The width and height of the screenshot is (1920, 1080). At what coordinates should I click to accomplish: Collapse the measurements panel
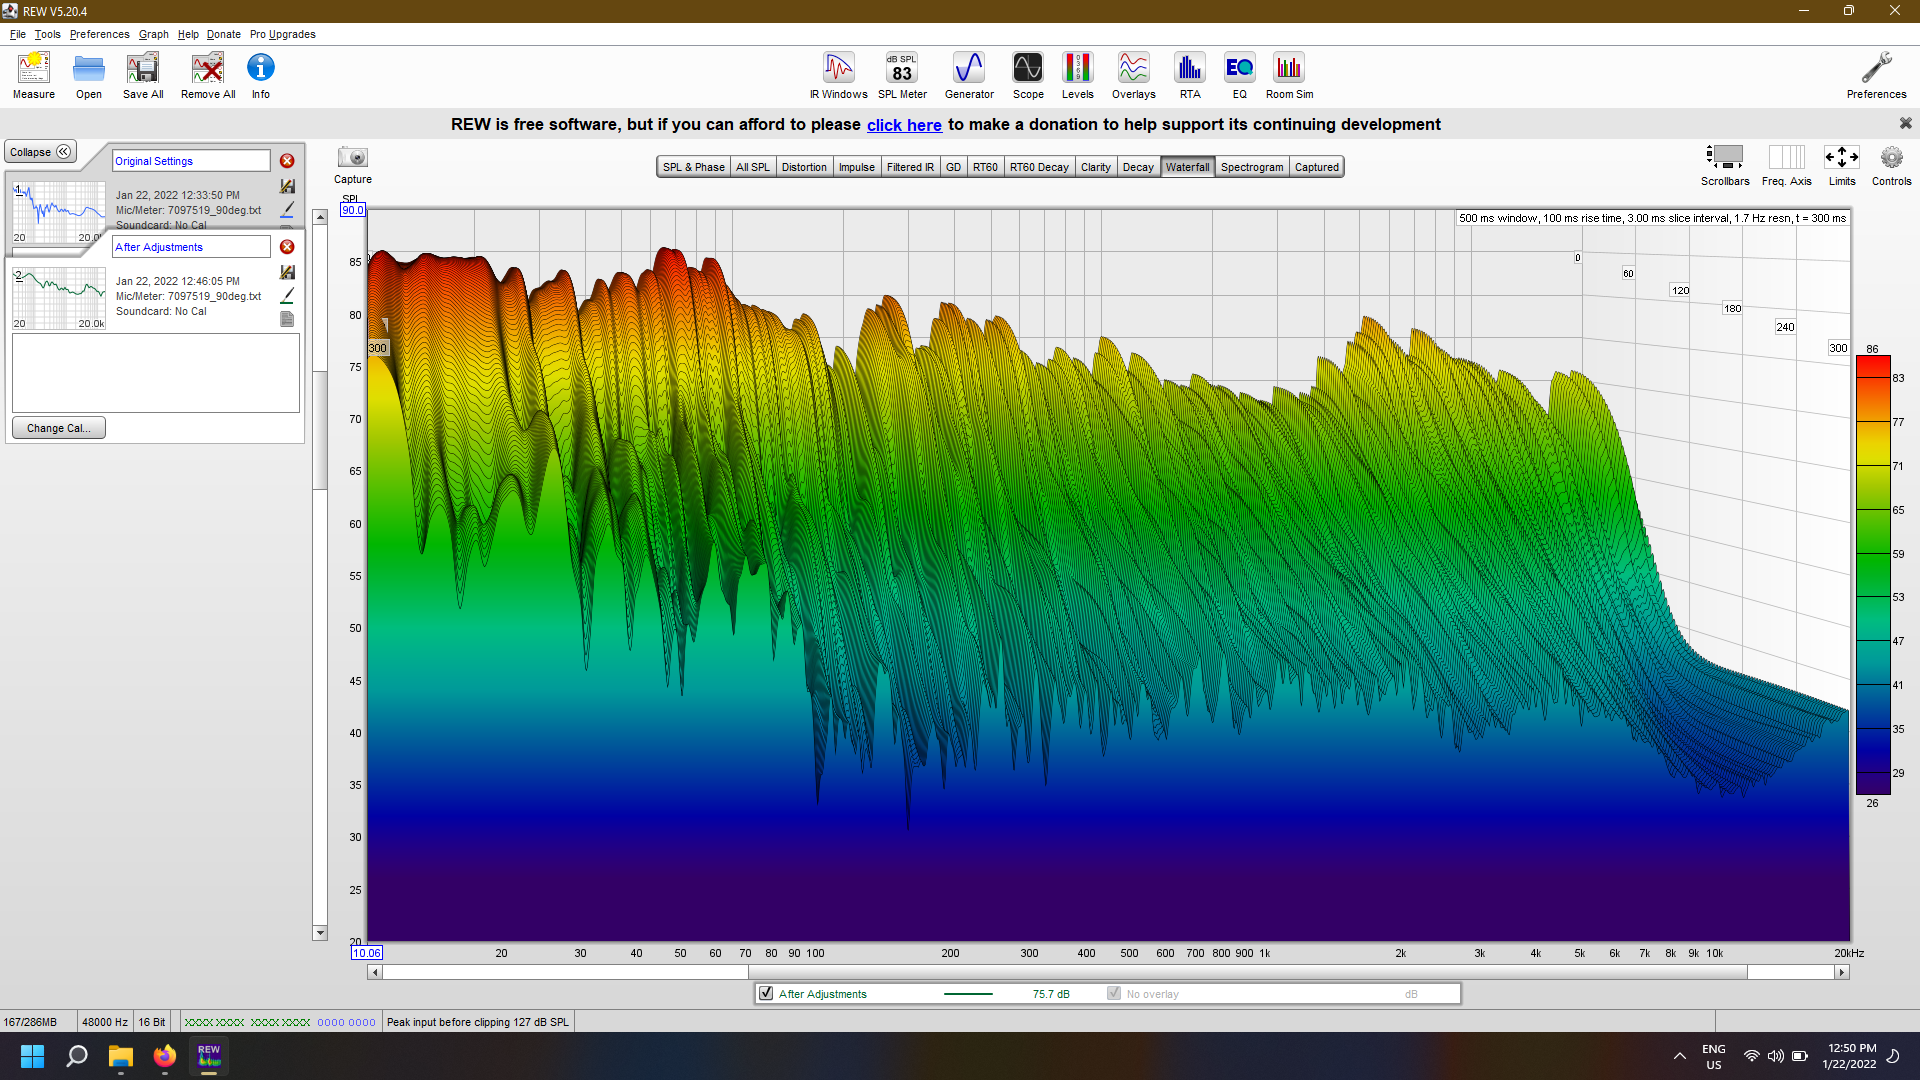[x=41, y=152]
